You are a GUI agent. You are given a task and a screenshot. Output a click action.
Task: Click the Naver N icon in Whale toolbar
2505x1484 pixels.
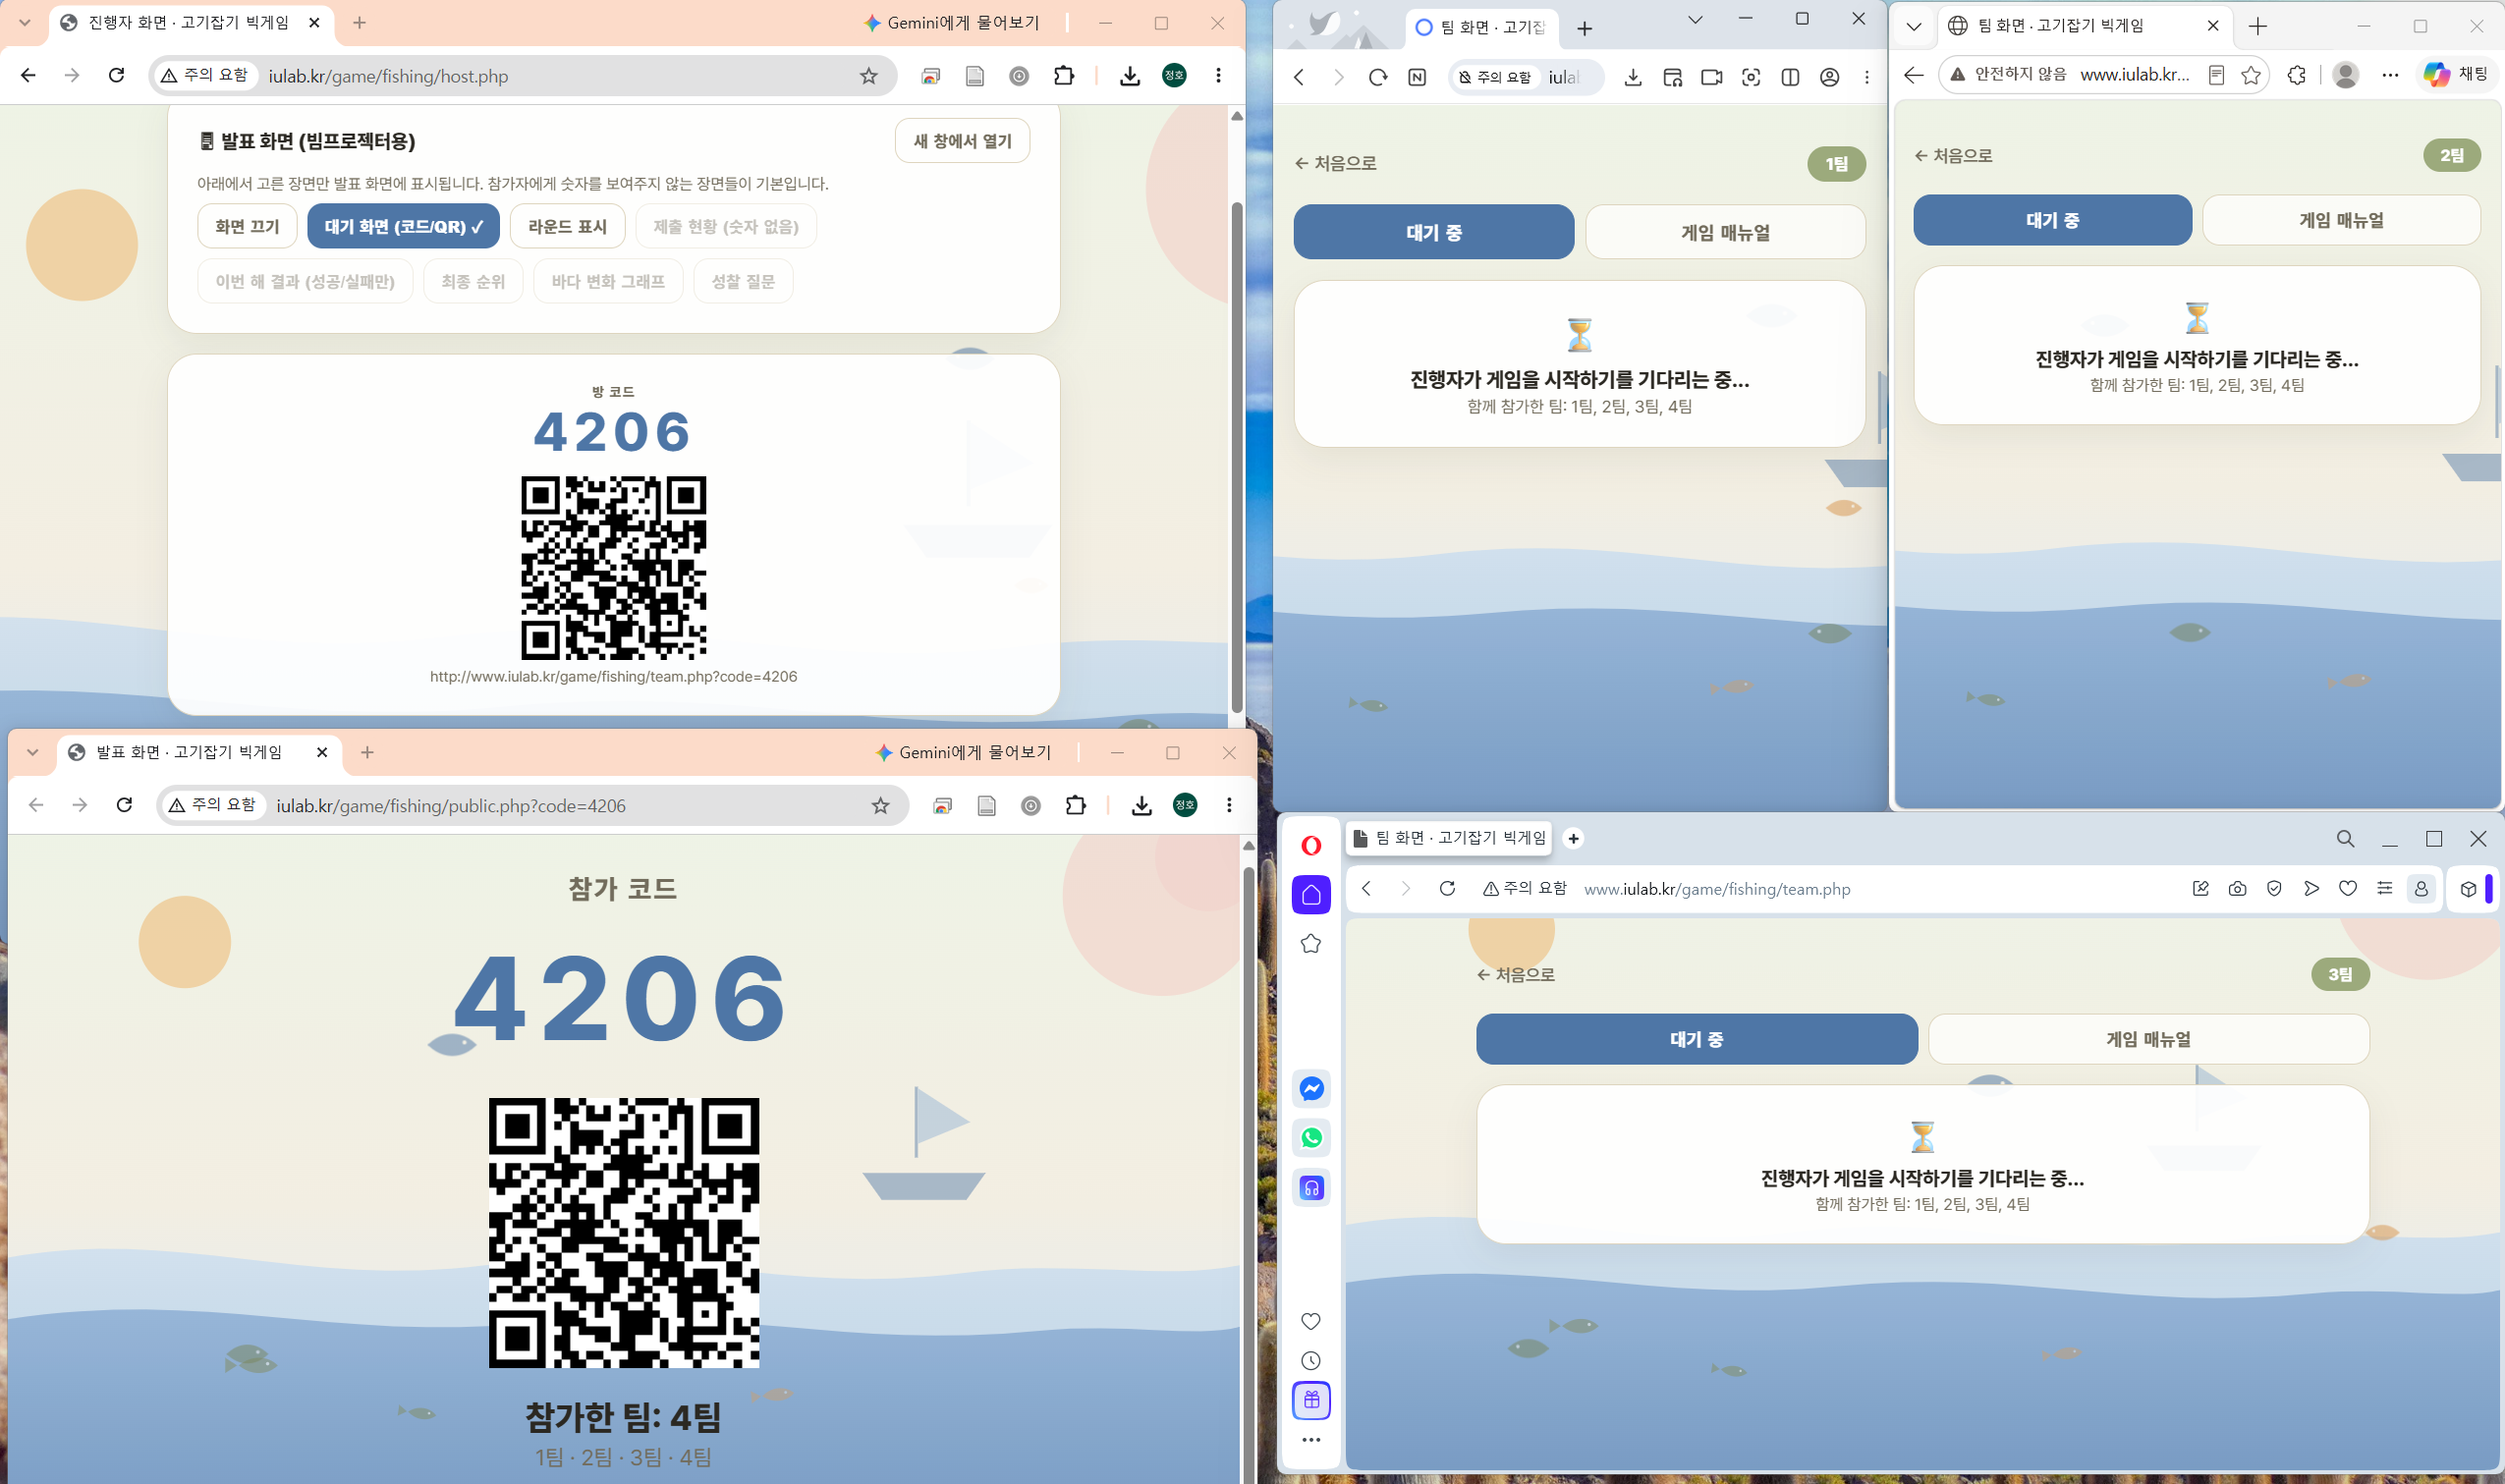(x=1417, y=77)
